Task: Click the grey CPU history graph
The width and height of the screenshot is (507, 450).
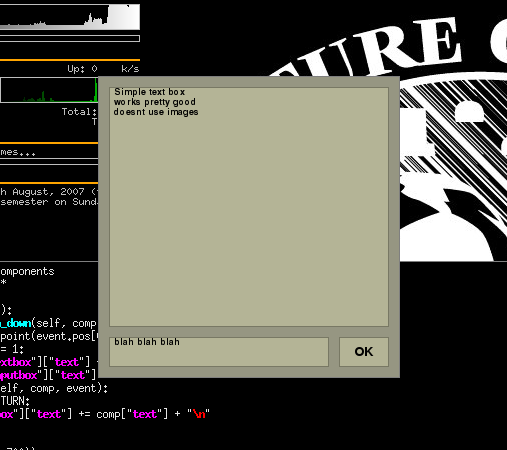Action: coord(70,17)
